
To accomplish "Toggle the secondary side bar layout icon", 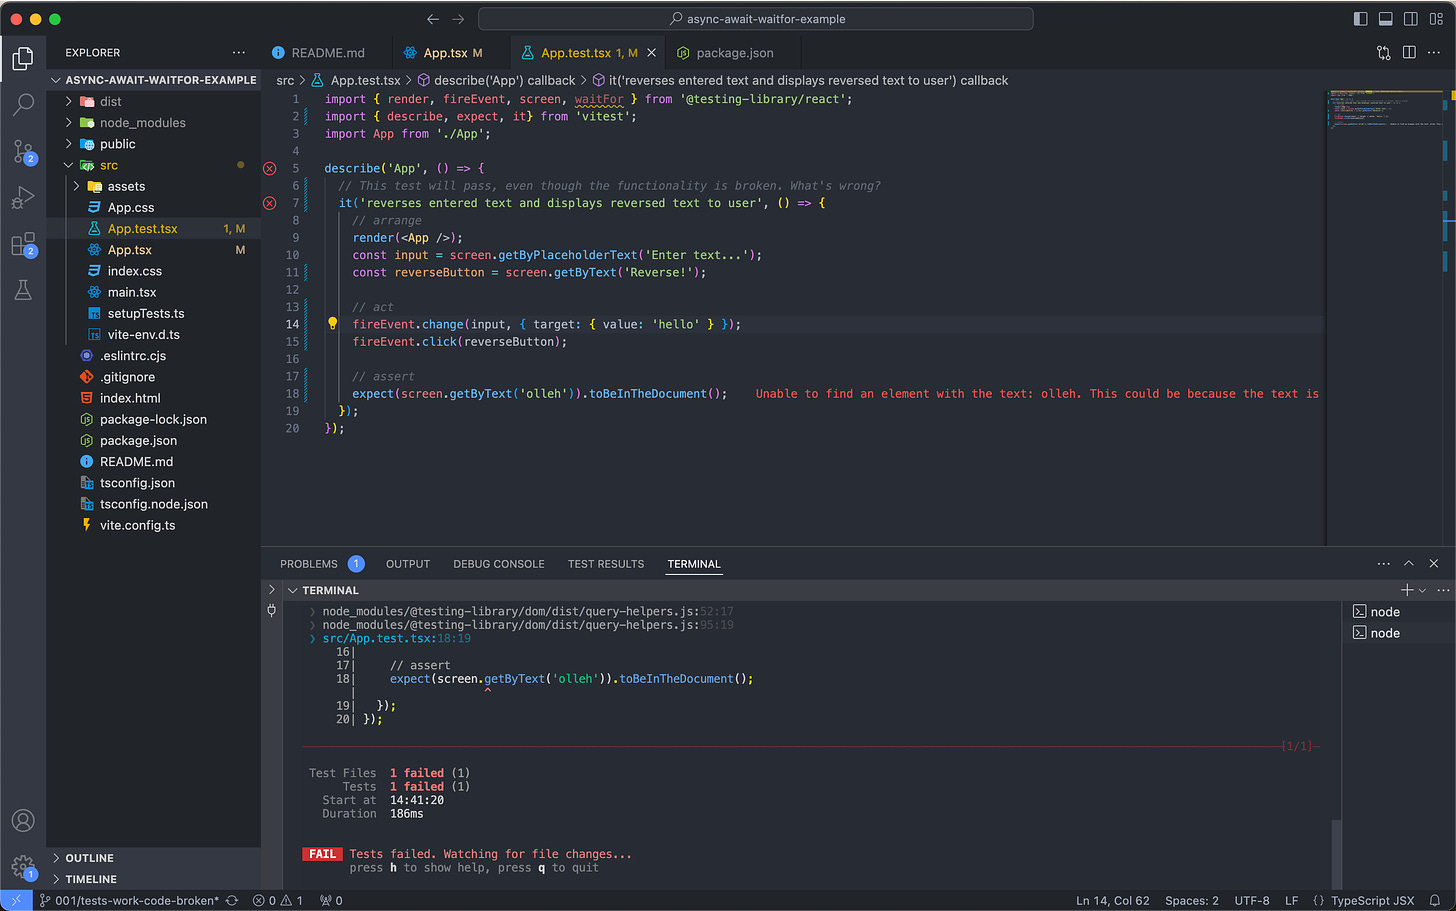I will (x=1410, y=19).
